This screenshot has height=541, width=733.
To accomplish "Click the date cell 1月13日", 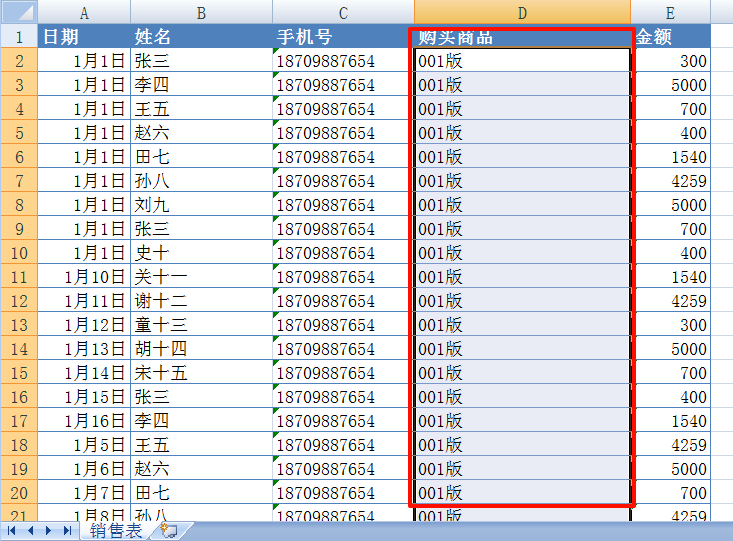I will tap(84, 348).
